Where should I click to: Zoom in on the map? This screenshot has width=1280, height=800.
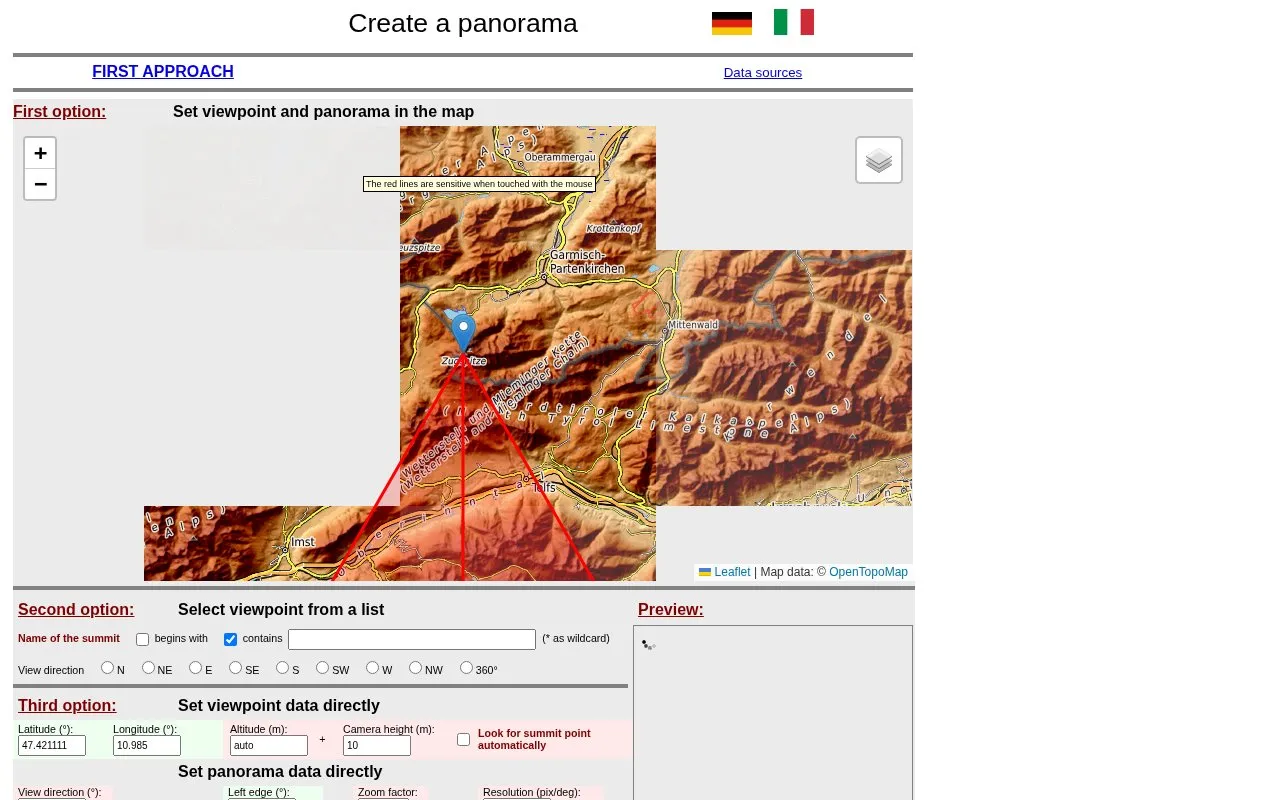tap(40, 153)
